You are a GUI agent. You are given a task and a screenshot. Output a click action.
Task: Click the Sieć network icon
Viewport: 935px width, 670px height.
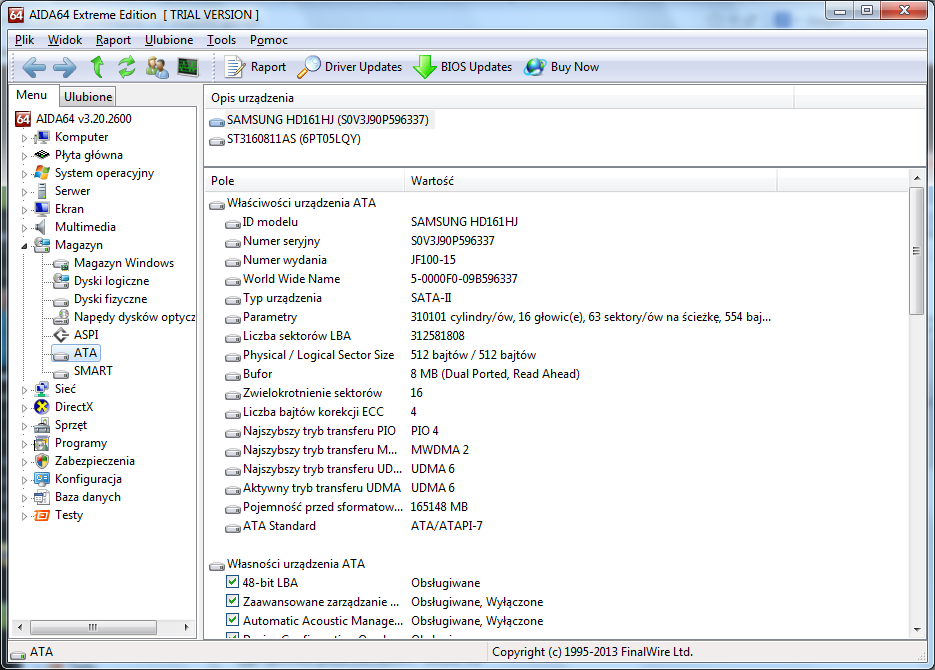(x=42, y=389)
